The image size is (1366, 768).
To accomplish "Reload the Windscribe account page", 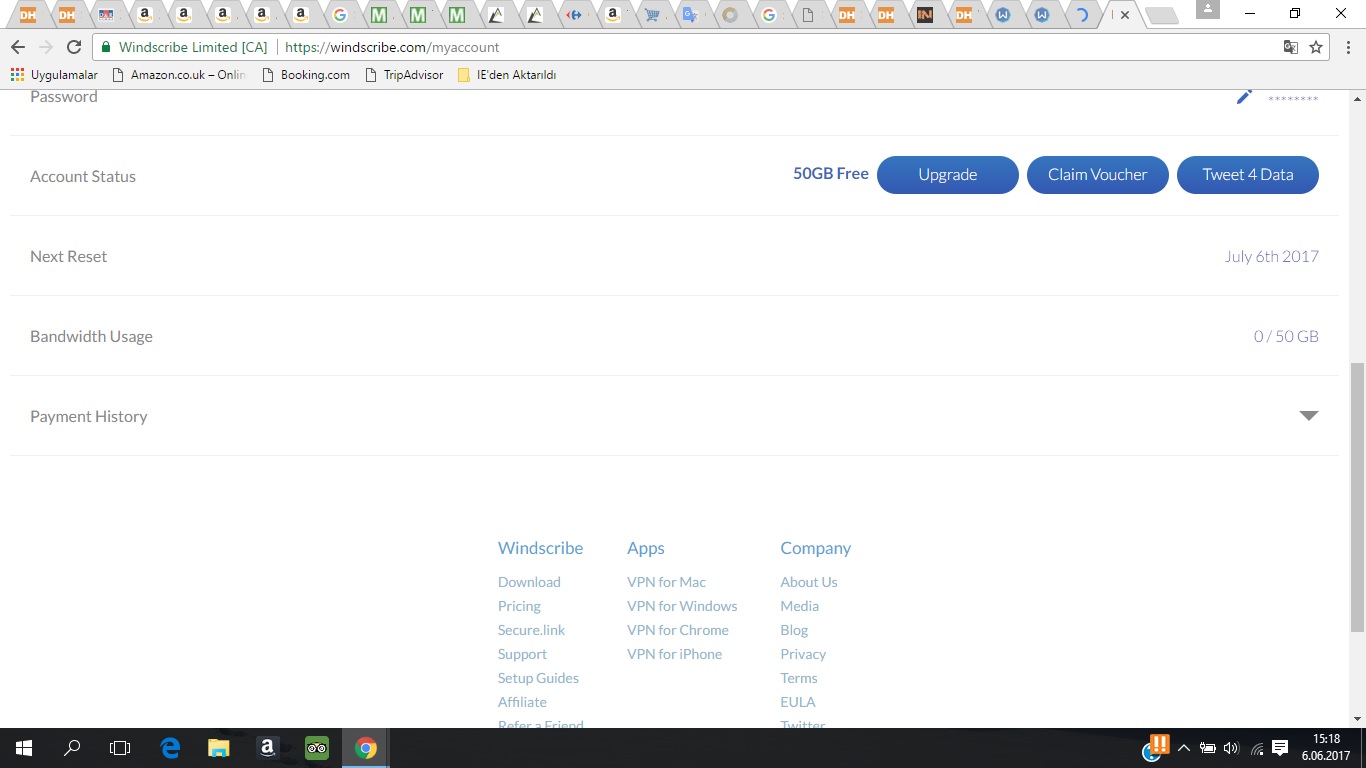I will tap(73, 47).
